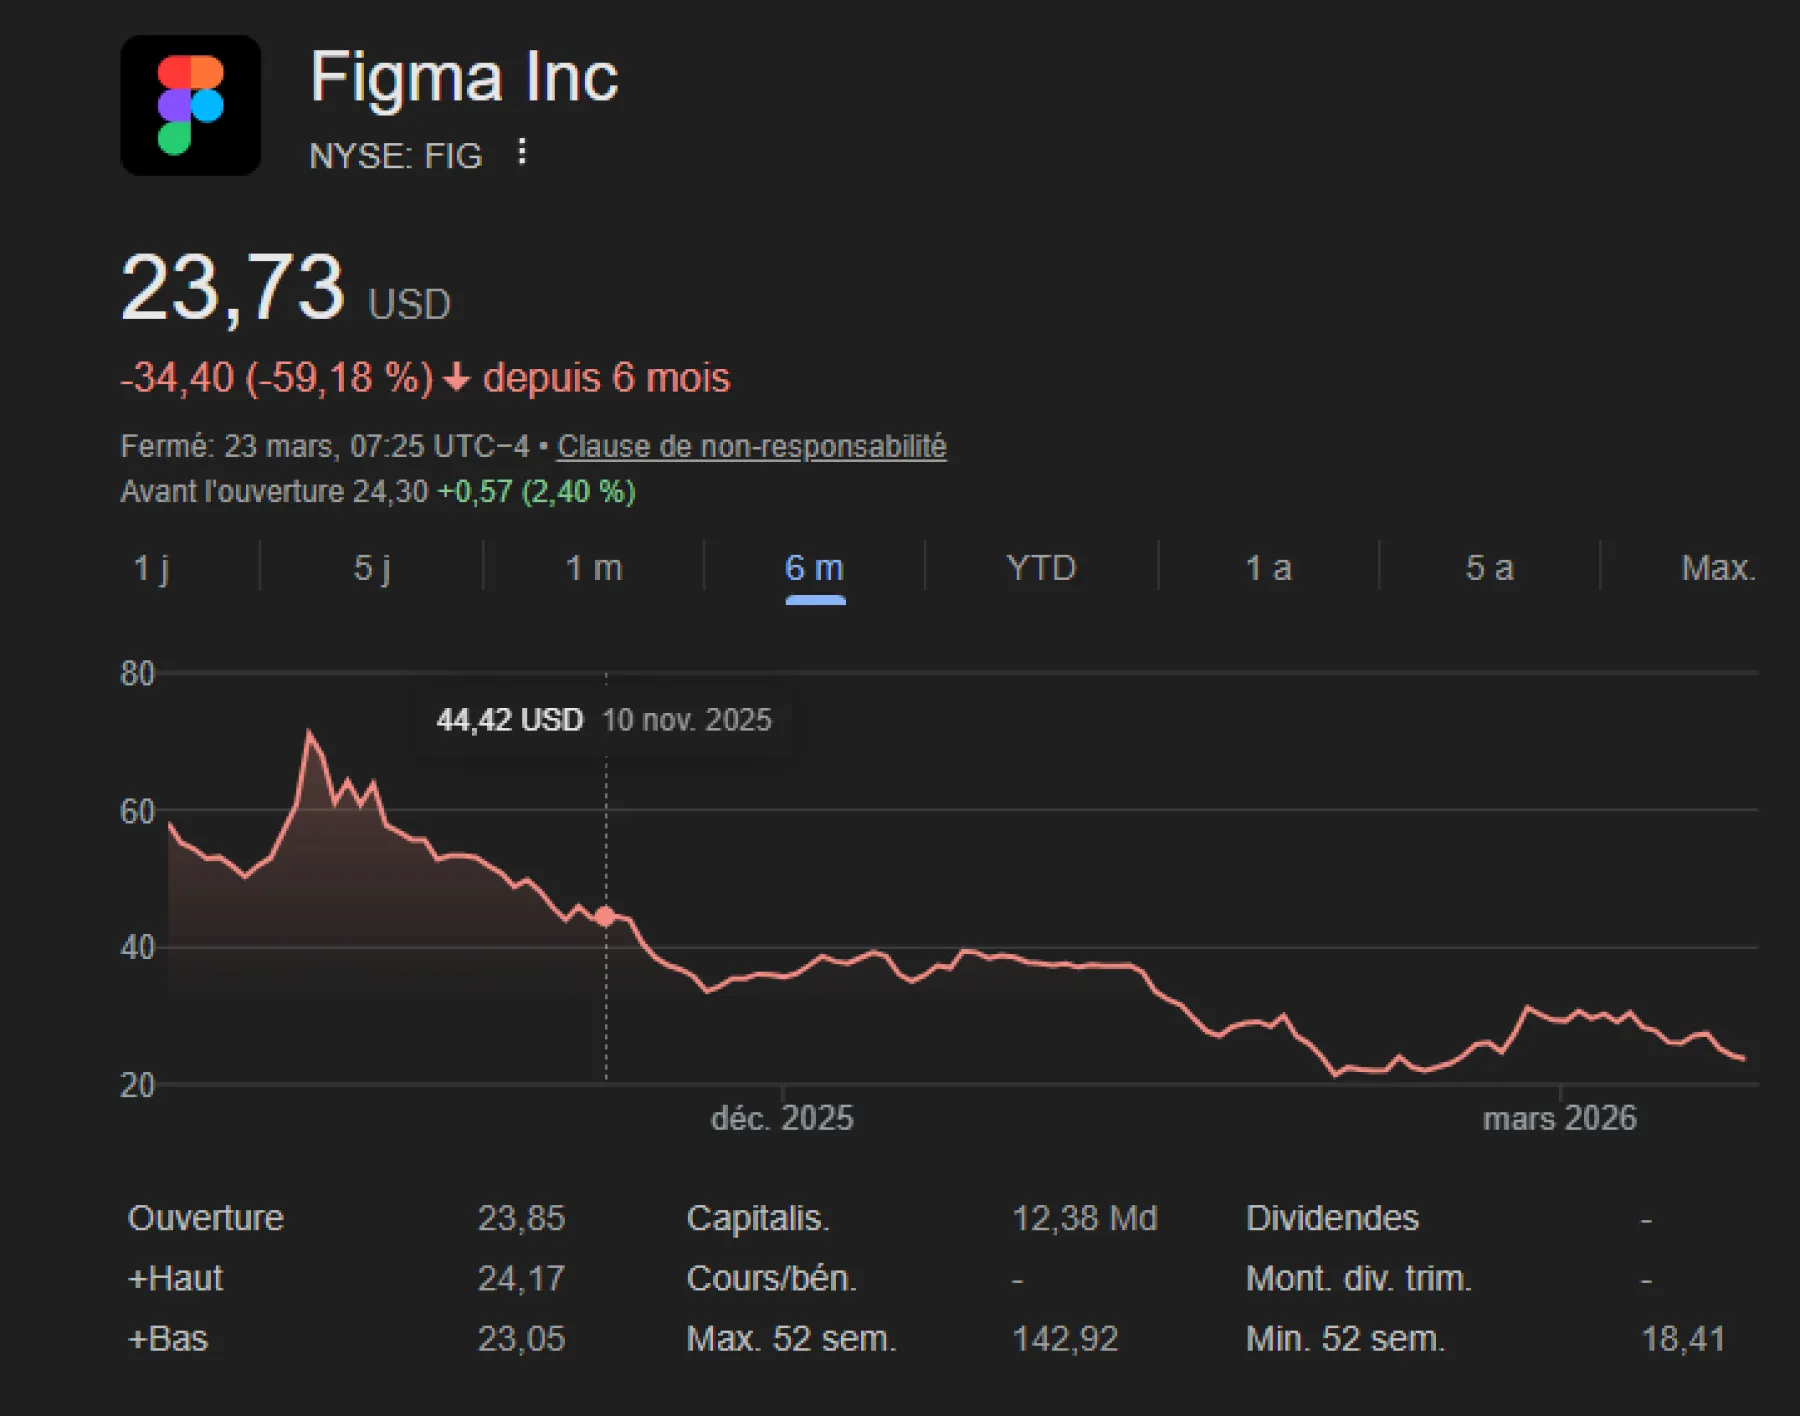Viewport: 1800px width, 1416px height.
Task: Click the 44,42 USD tooltip
Action: click(510, 720)
